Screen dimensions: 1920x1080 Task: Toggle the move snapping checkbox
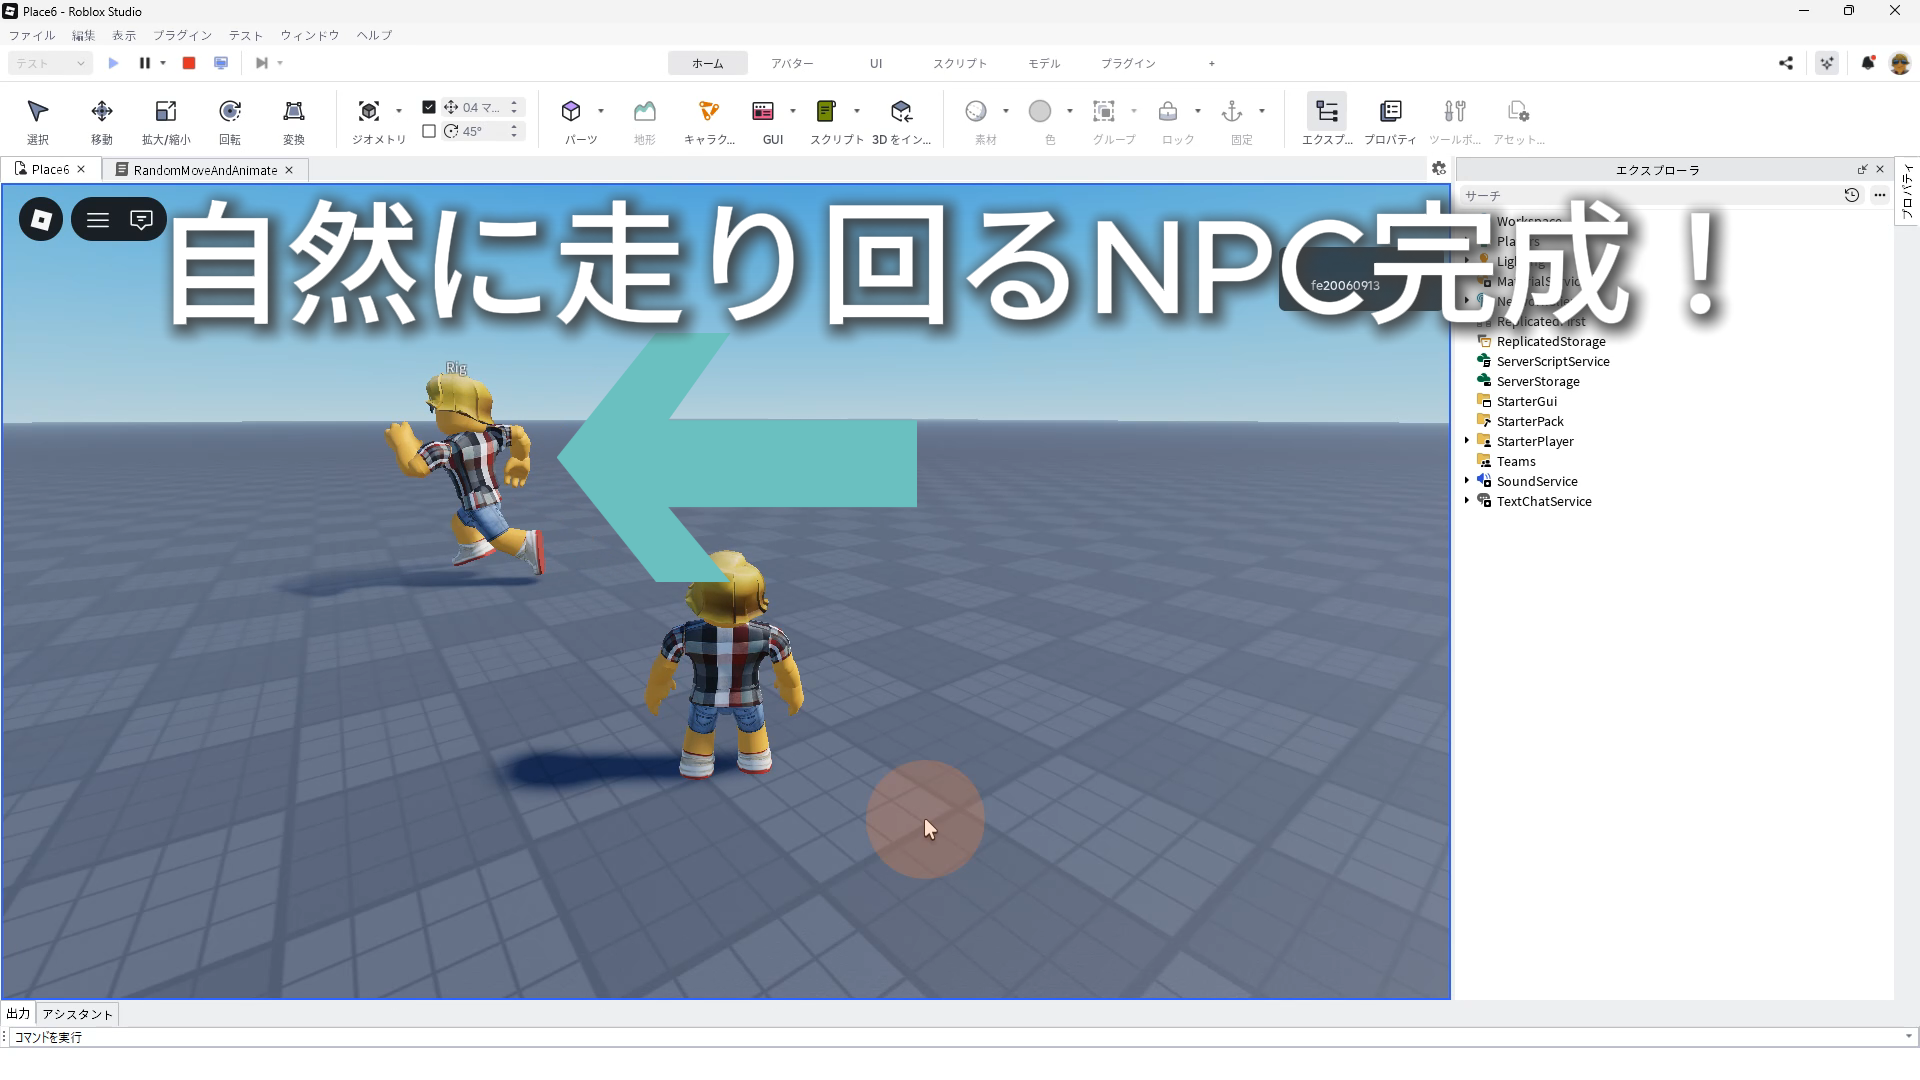[429, 107]
